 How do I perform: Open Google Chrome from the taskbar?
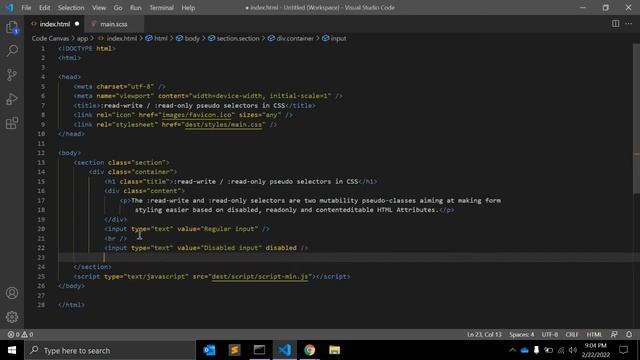309,350
